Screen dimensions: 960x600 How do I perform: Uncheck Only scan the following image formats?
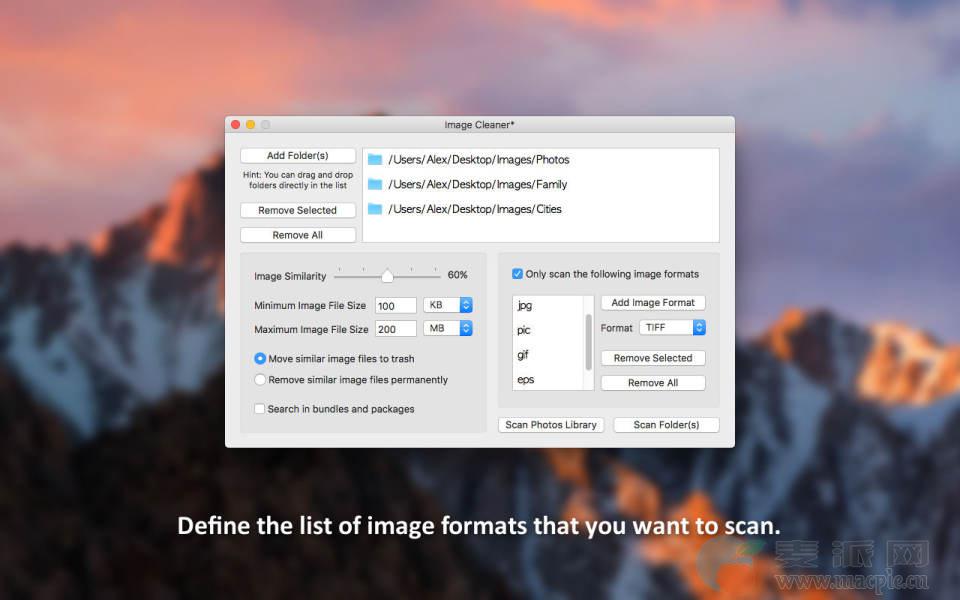click(x=517, y=274)
